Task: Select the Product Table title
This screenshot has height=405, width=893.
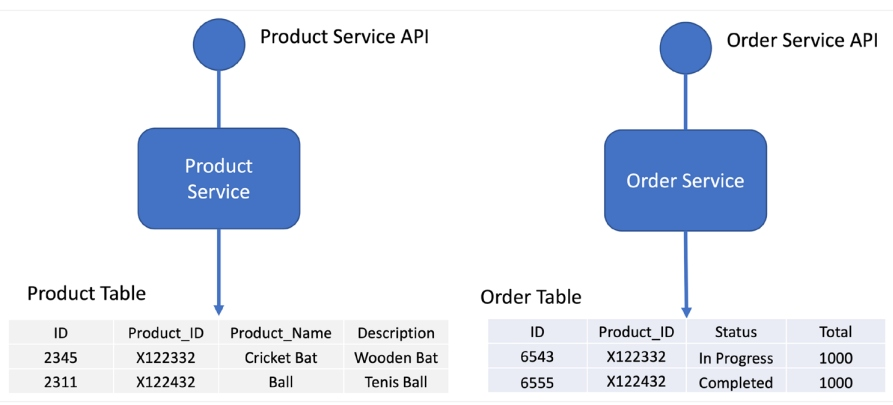Action: point(86,293)
